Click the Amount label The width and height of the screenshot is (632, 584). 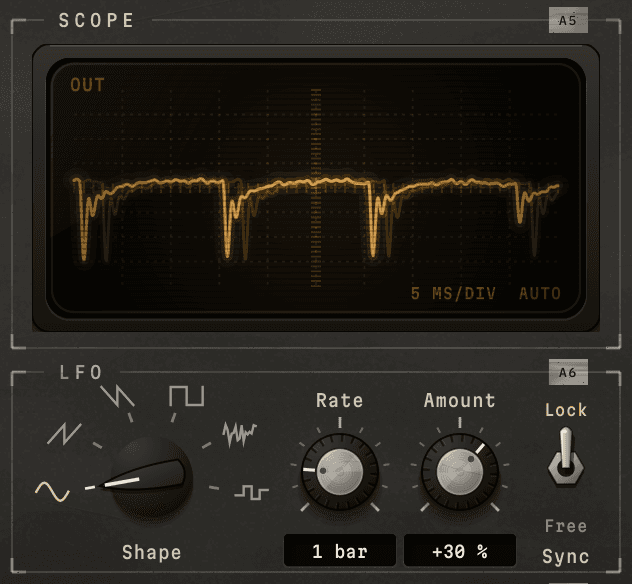[460, 401]
